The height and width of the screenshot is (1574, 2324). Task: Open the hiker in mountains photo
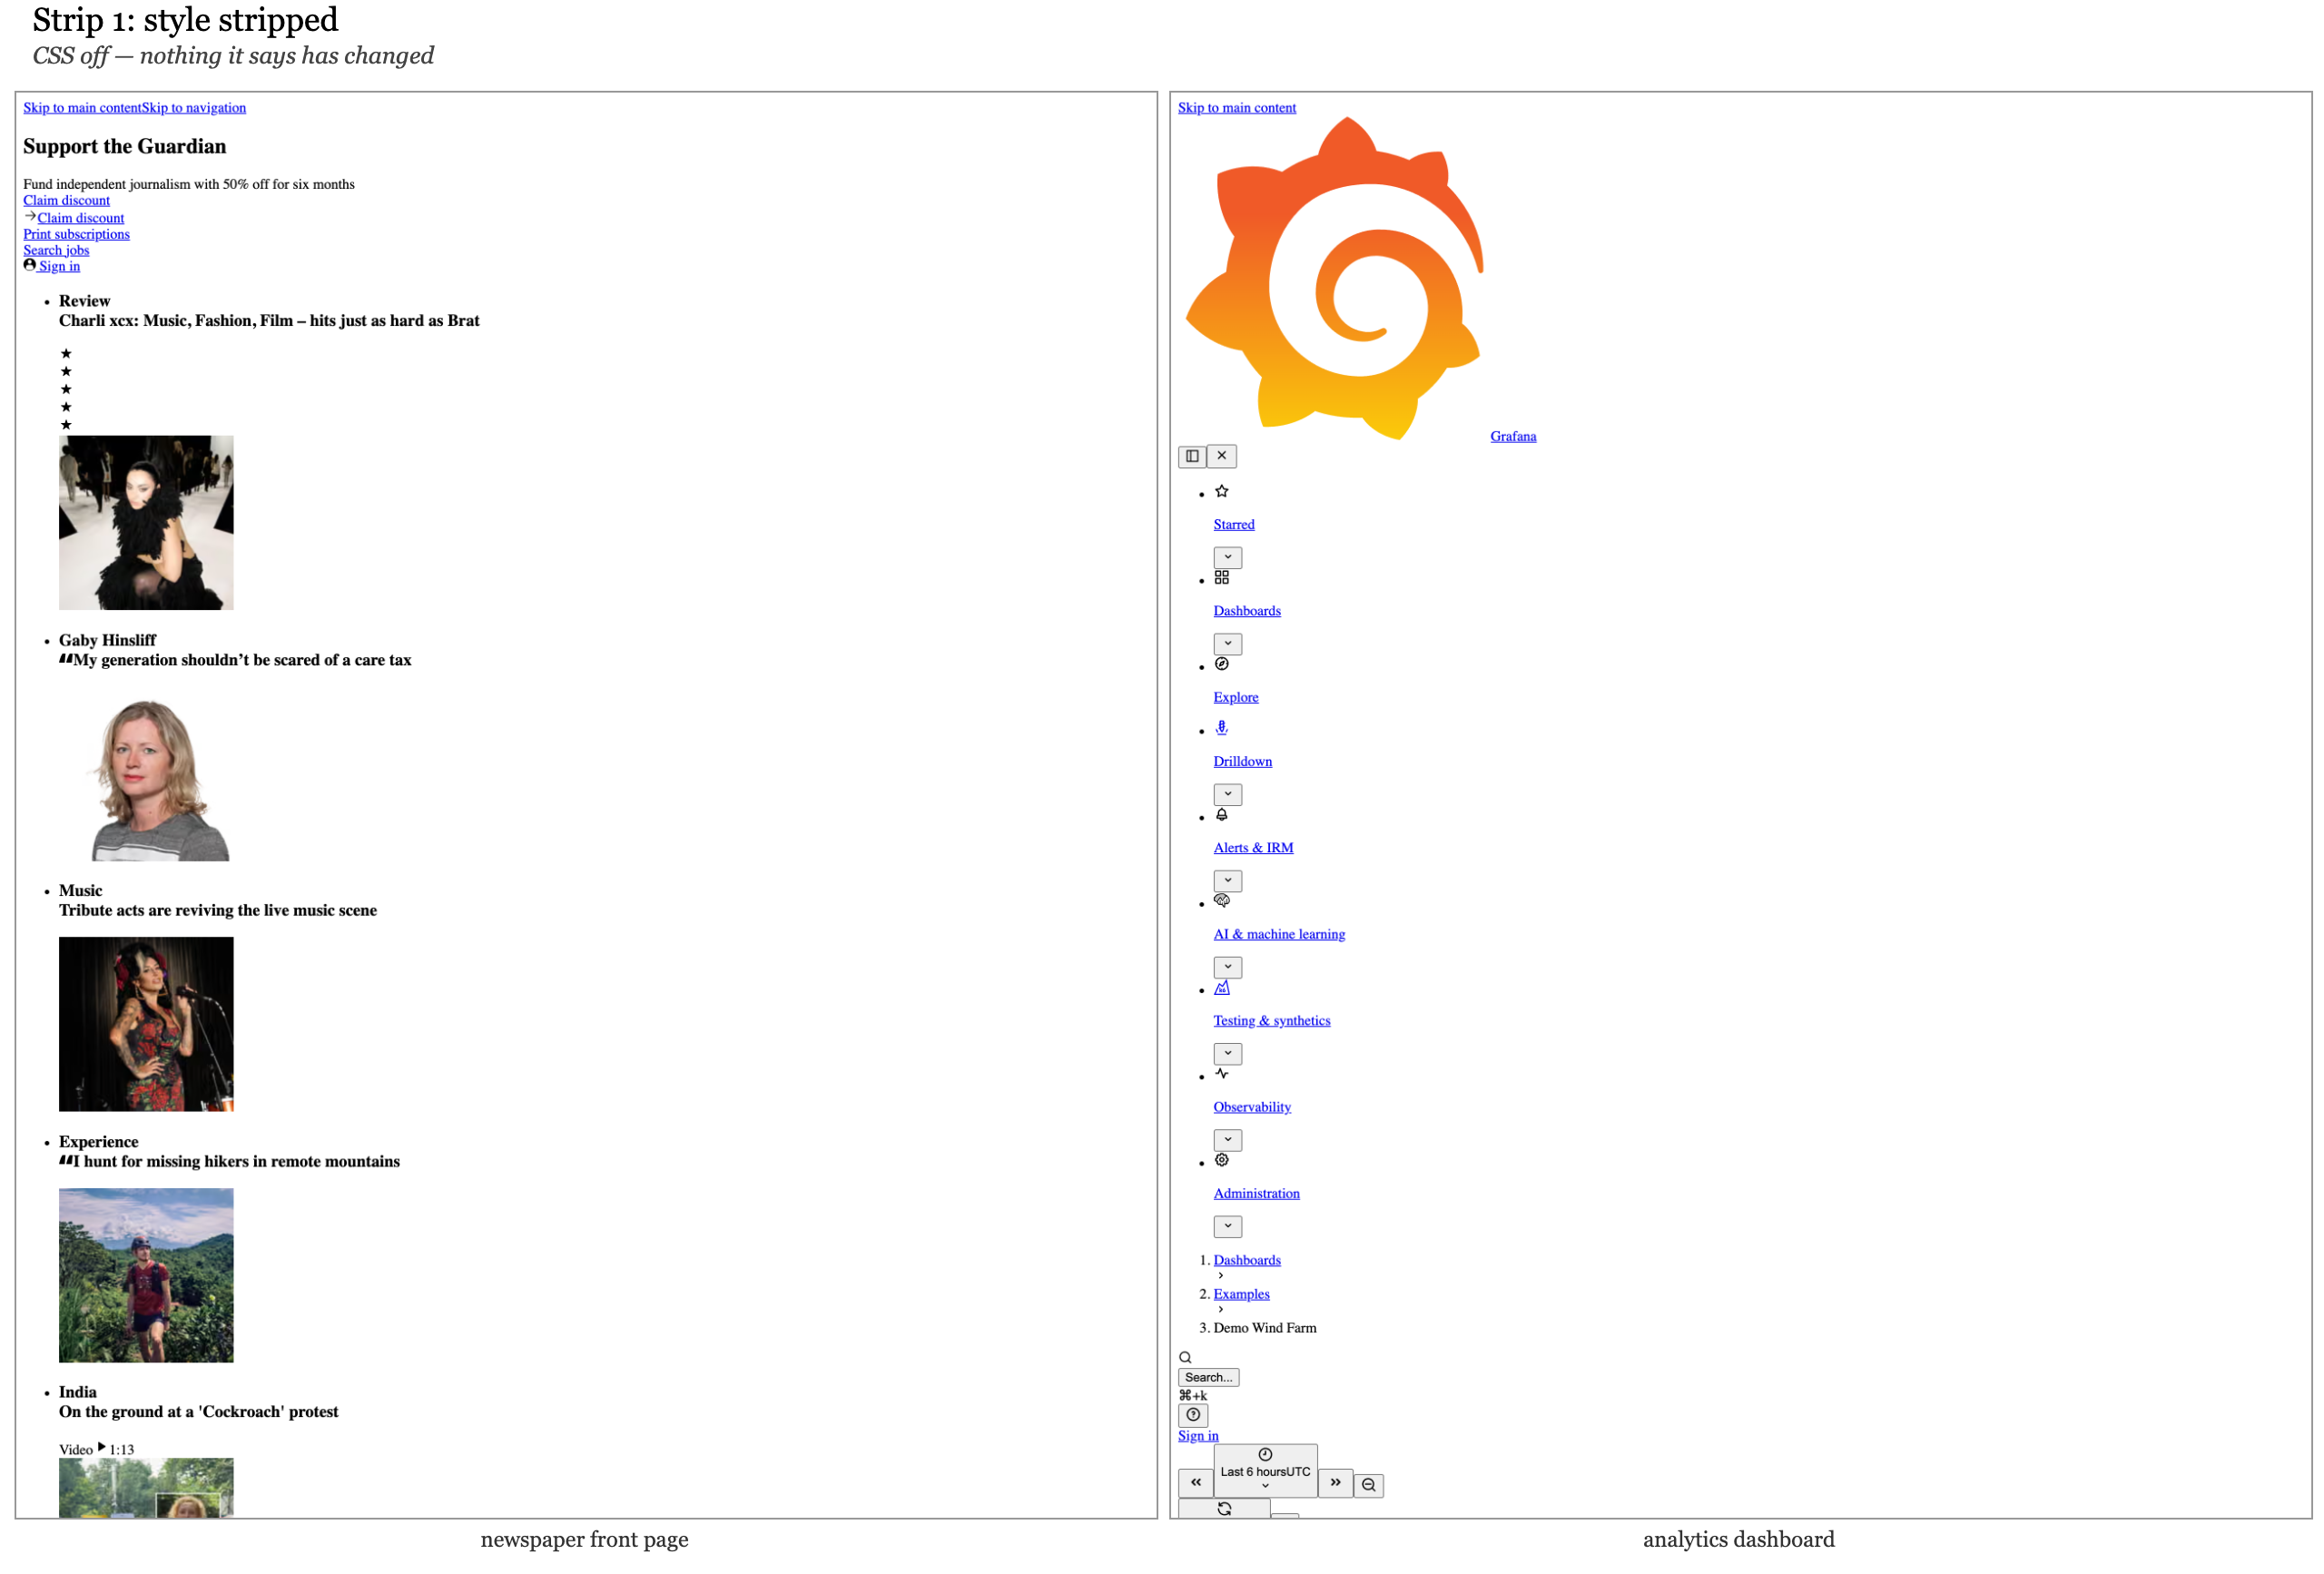pos(146,1275)
